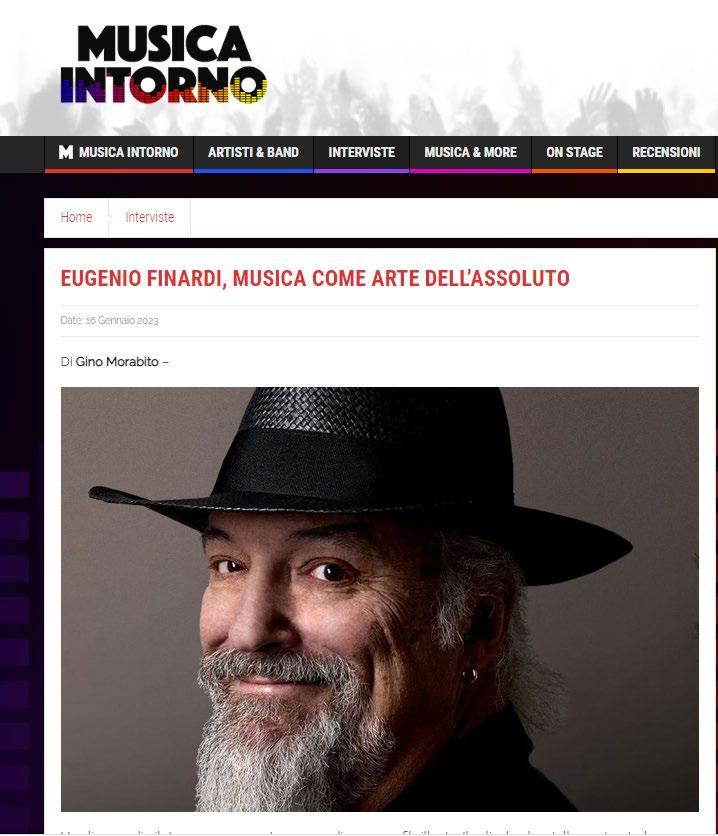
Task: Click the white M icon in navigation bar
Action: [x=66, y=152]
